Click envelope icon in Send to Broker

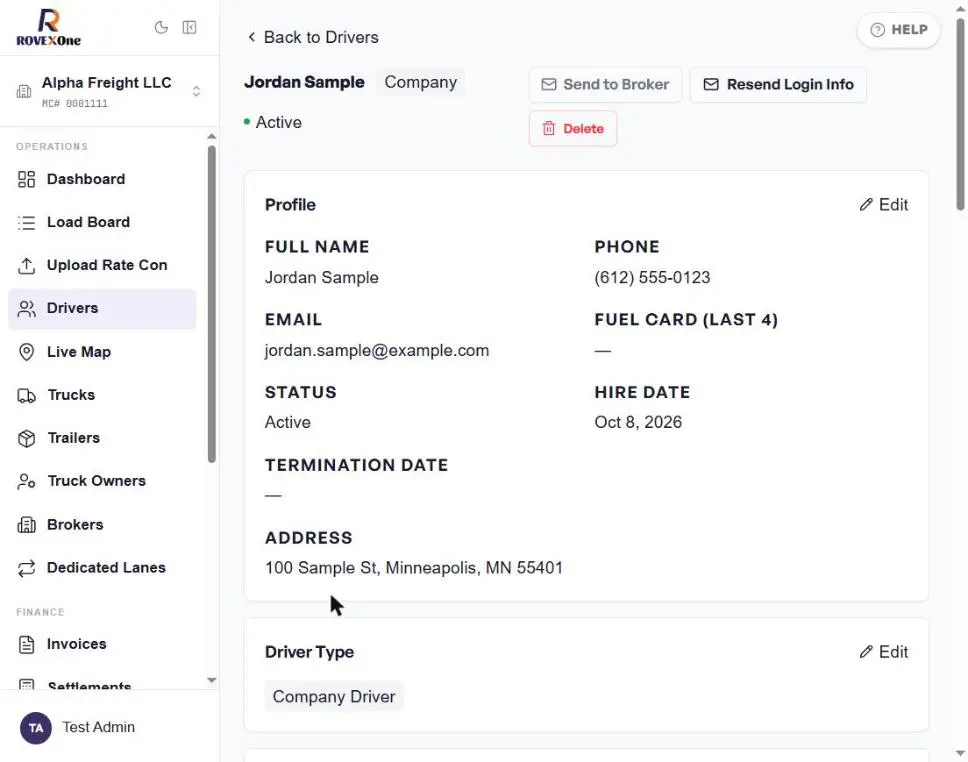click(x=548, y=85)
